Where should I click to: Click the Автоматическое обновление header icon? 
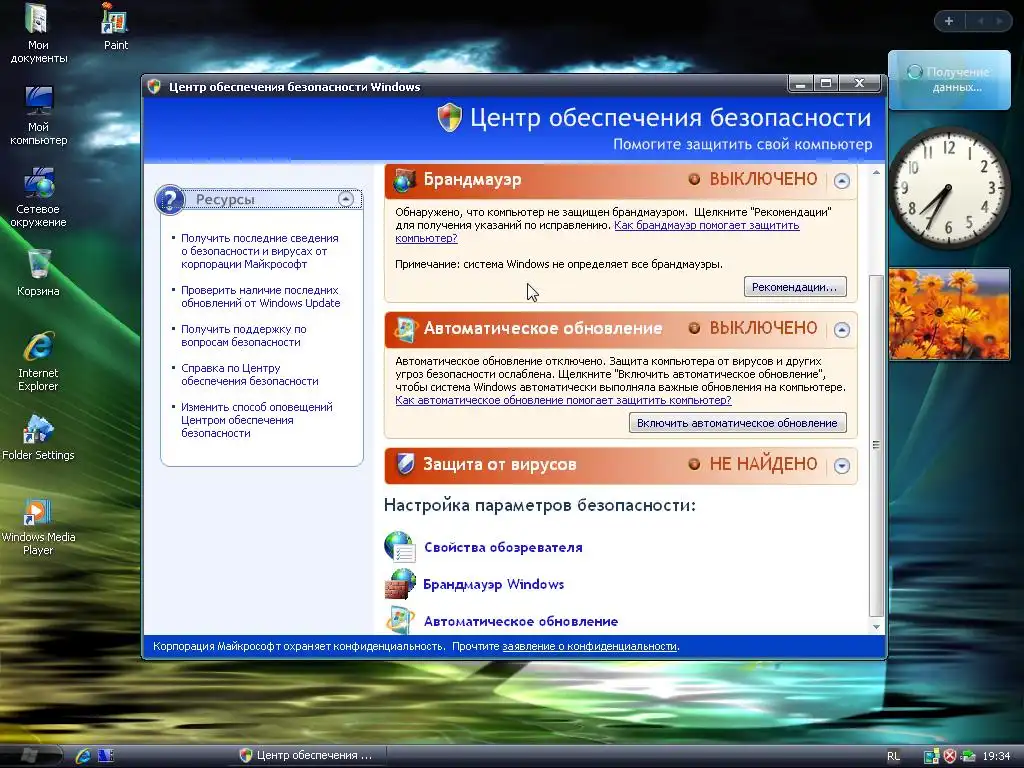[405, 329]
